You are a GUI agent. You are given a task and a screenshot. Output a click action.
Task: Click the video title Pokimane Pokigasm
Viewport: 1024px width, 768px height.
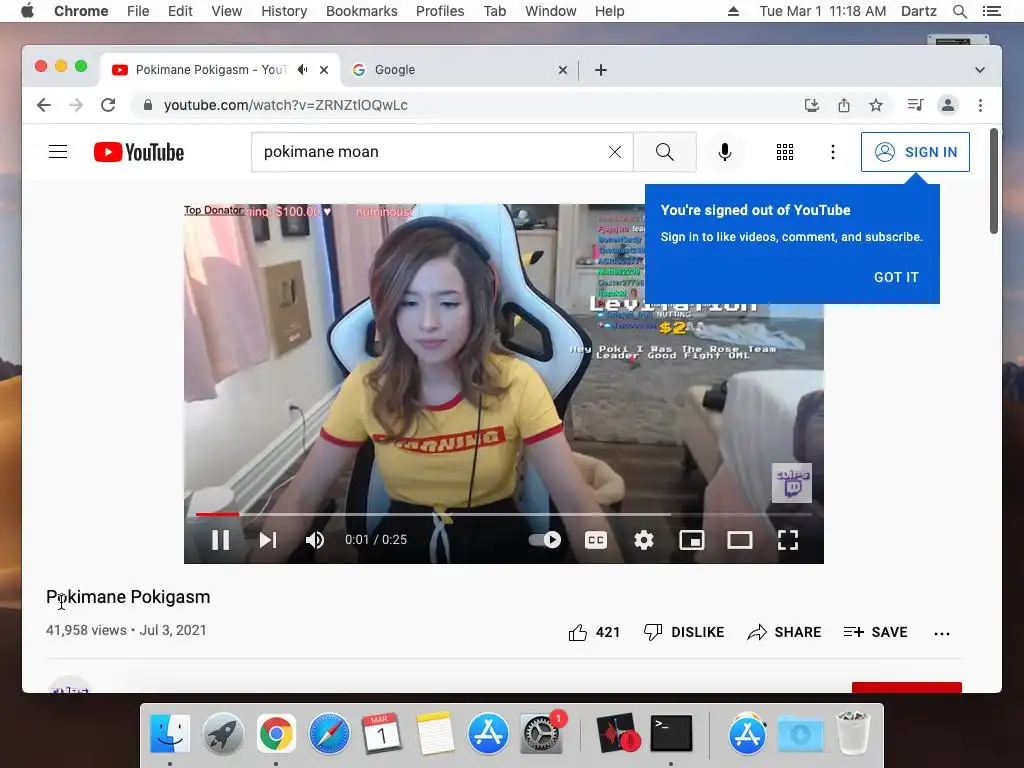click(128, 597)
